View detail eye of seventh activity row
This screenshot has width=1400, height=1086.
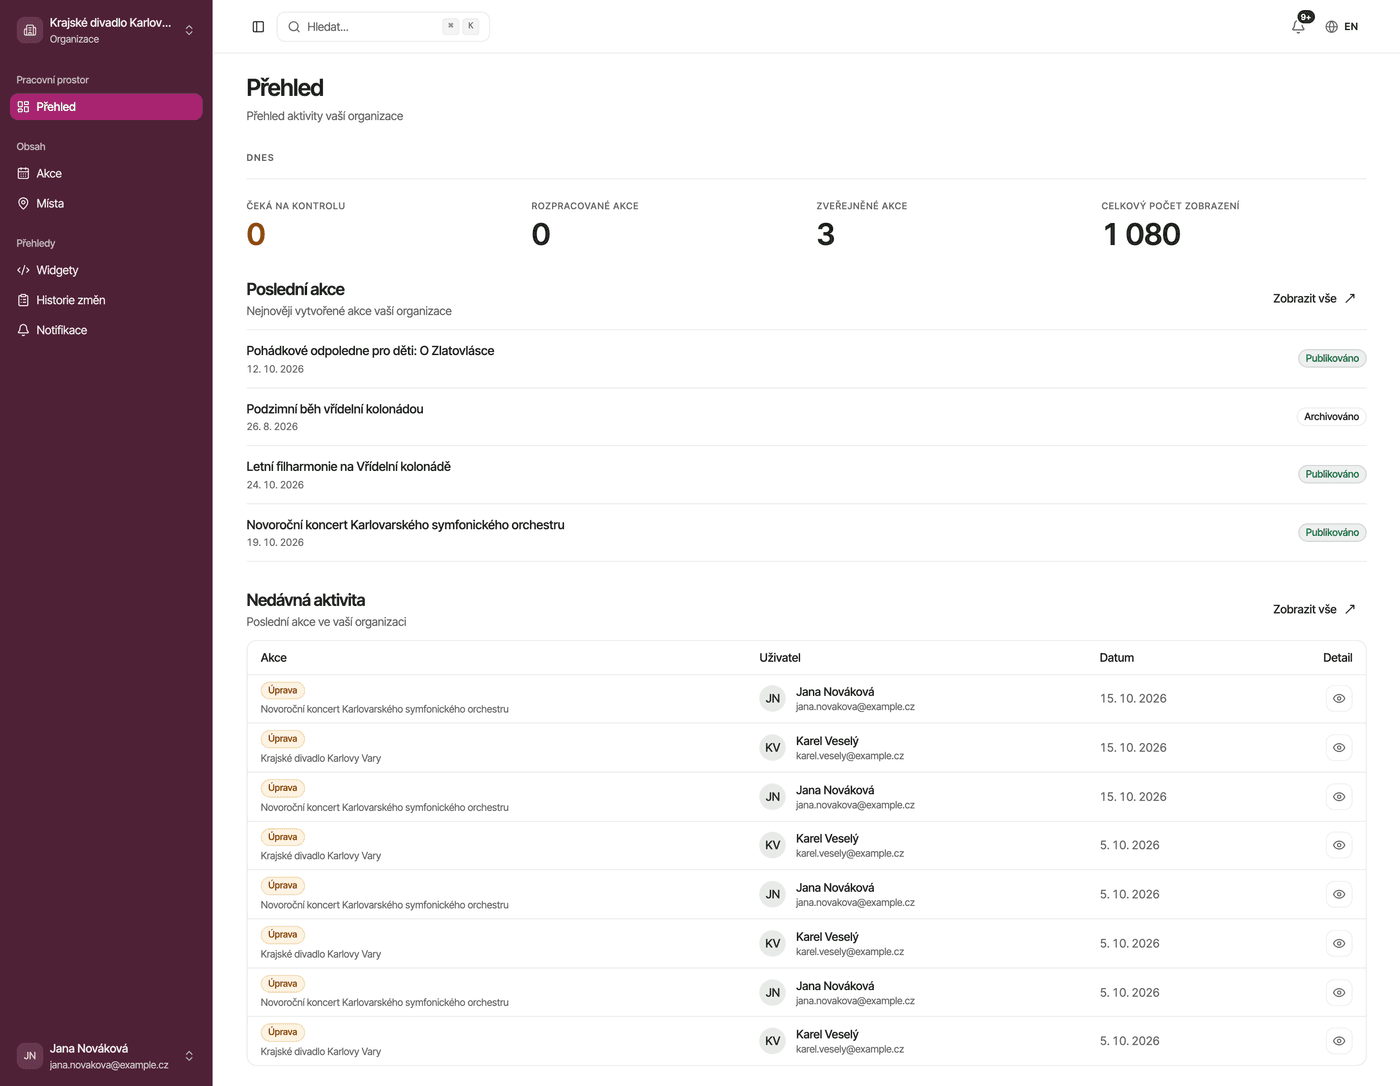click(1339, 993)
